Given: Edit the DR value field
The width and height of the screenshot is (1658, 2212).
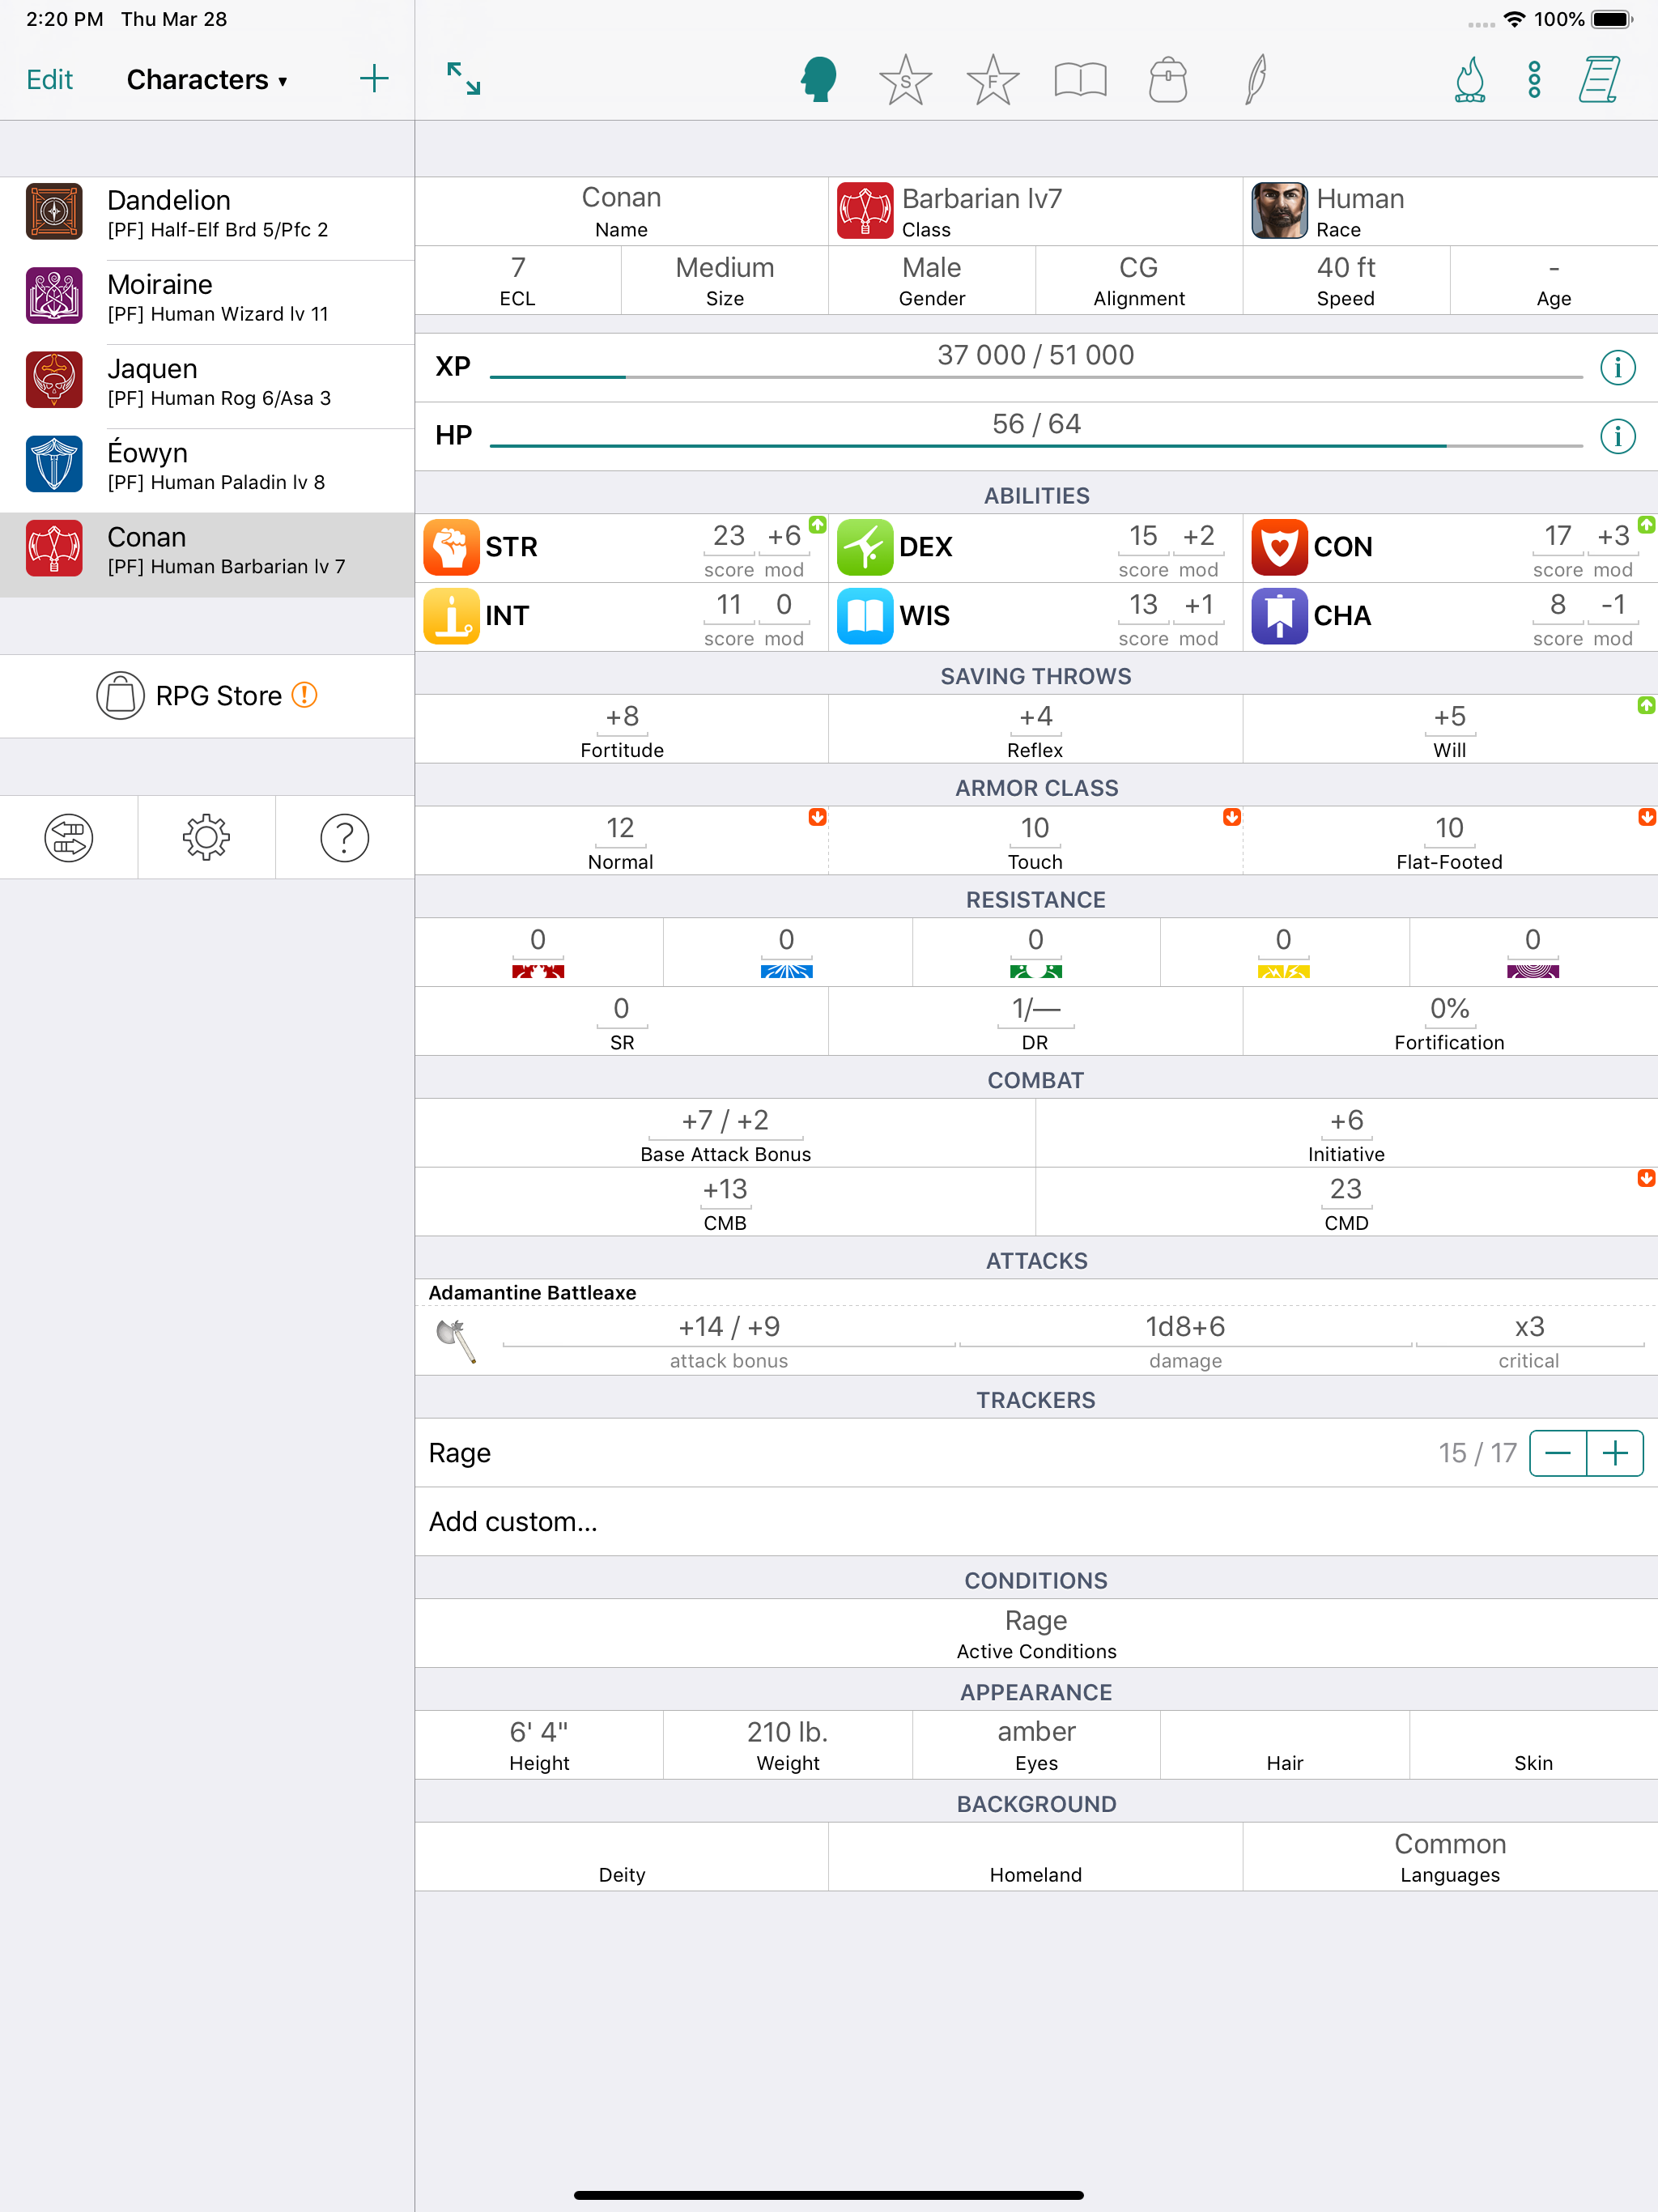Looking at the screenshot, I should [1035, 1021].
